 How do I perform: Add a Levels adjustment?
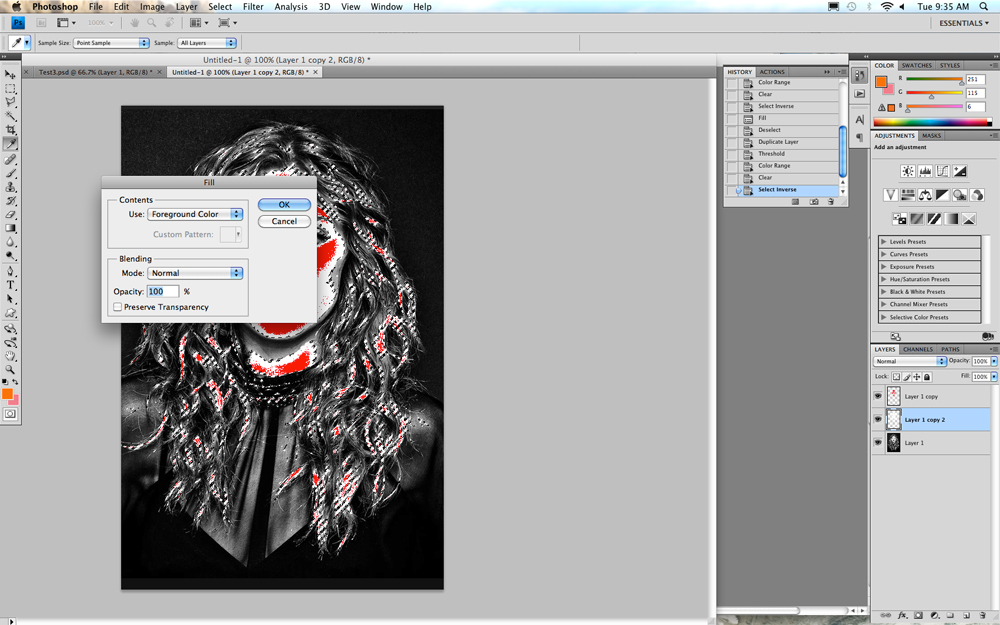click(925, 171)
